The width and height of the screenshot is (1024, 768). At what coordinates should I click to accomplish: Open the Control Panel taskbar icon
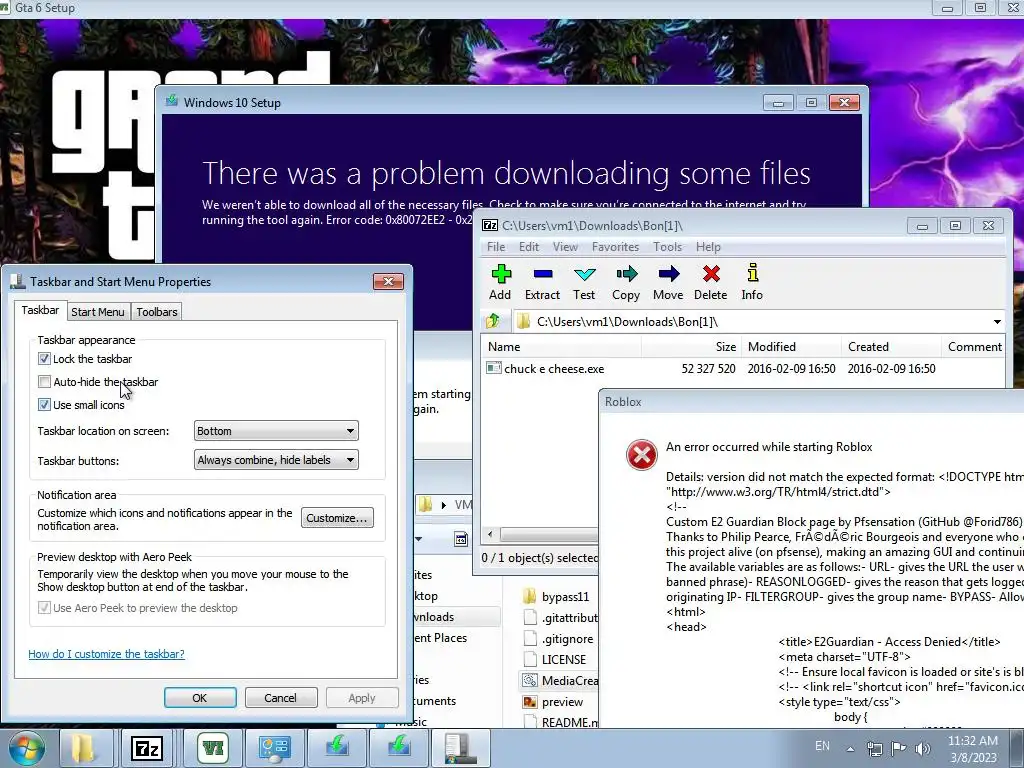tap(274, 748)
